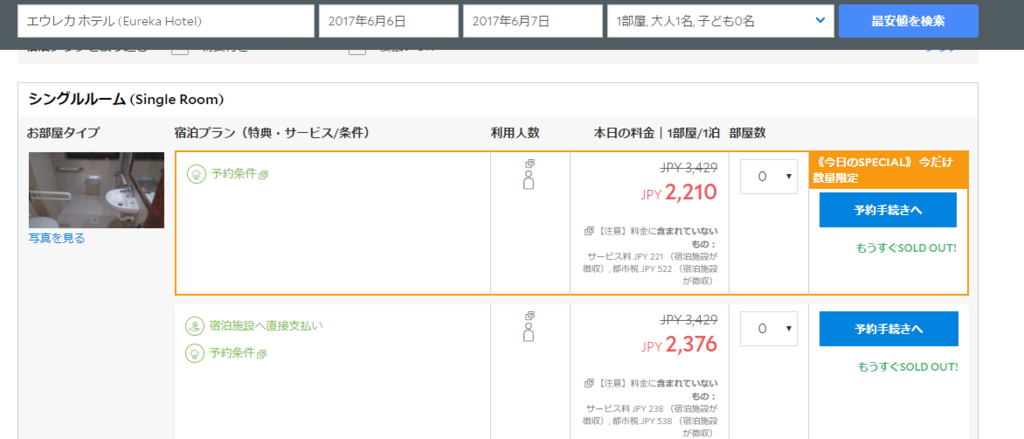Click the guest person icon in JPY 2,210 row
Image resolution: width=1024 pixels, height=439 pixels.
[529, 181]
